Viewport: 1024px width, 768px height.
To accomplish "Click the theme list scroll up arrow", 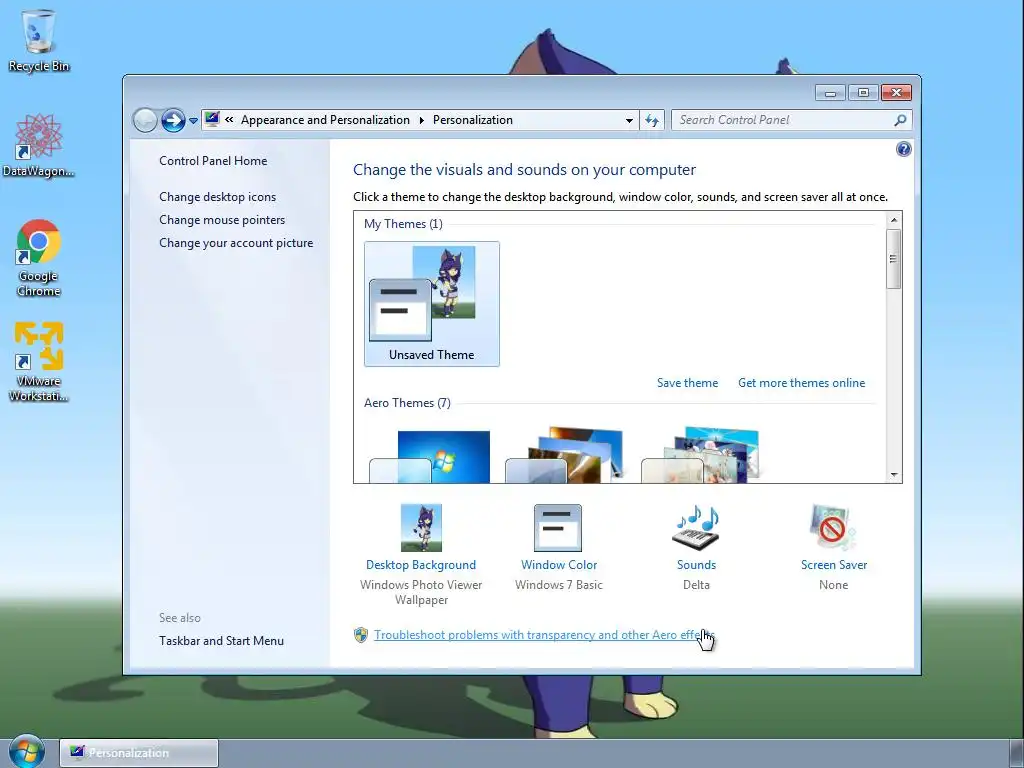I will click(x=894, y=220).
